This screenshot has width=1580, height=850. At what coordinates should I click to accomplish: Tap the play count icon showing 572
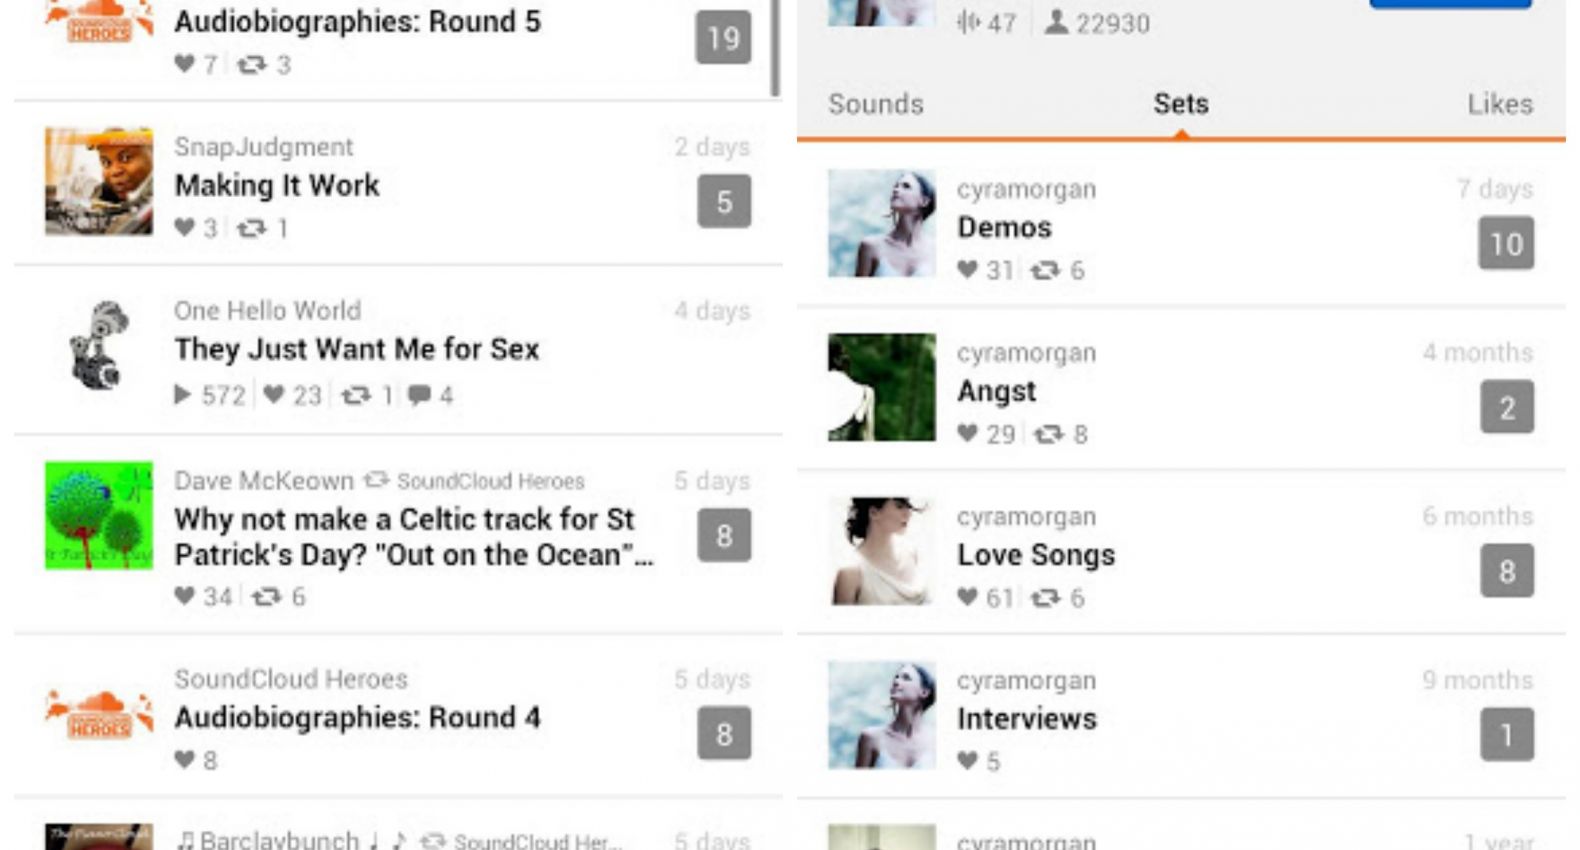[x=182, y=395]
